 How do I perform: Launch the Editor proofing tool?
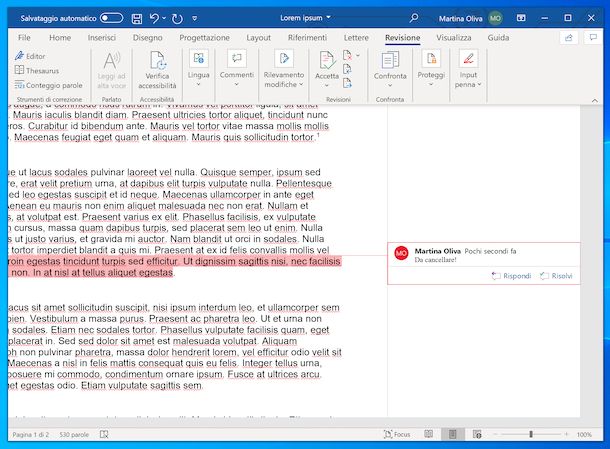30,56
